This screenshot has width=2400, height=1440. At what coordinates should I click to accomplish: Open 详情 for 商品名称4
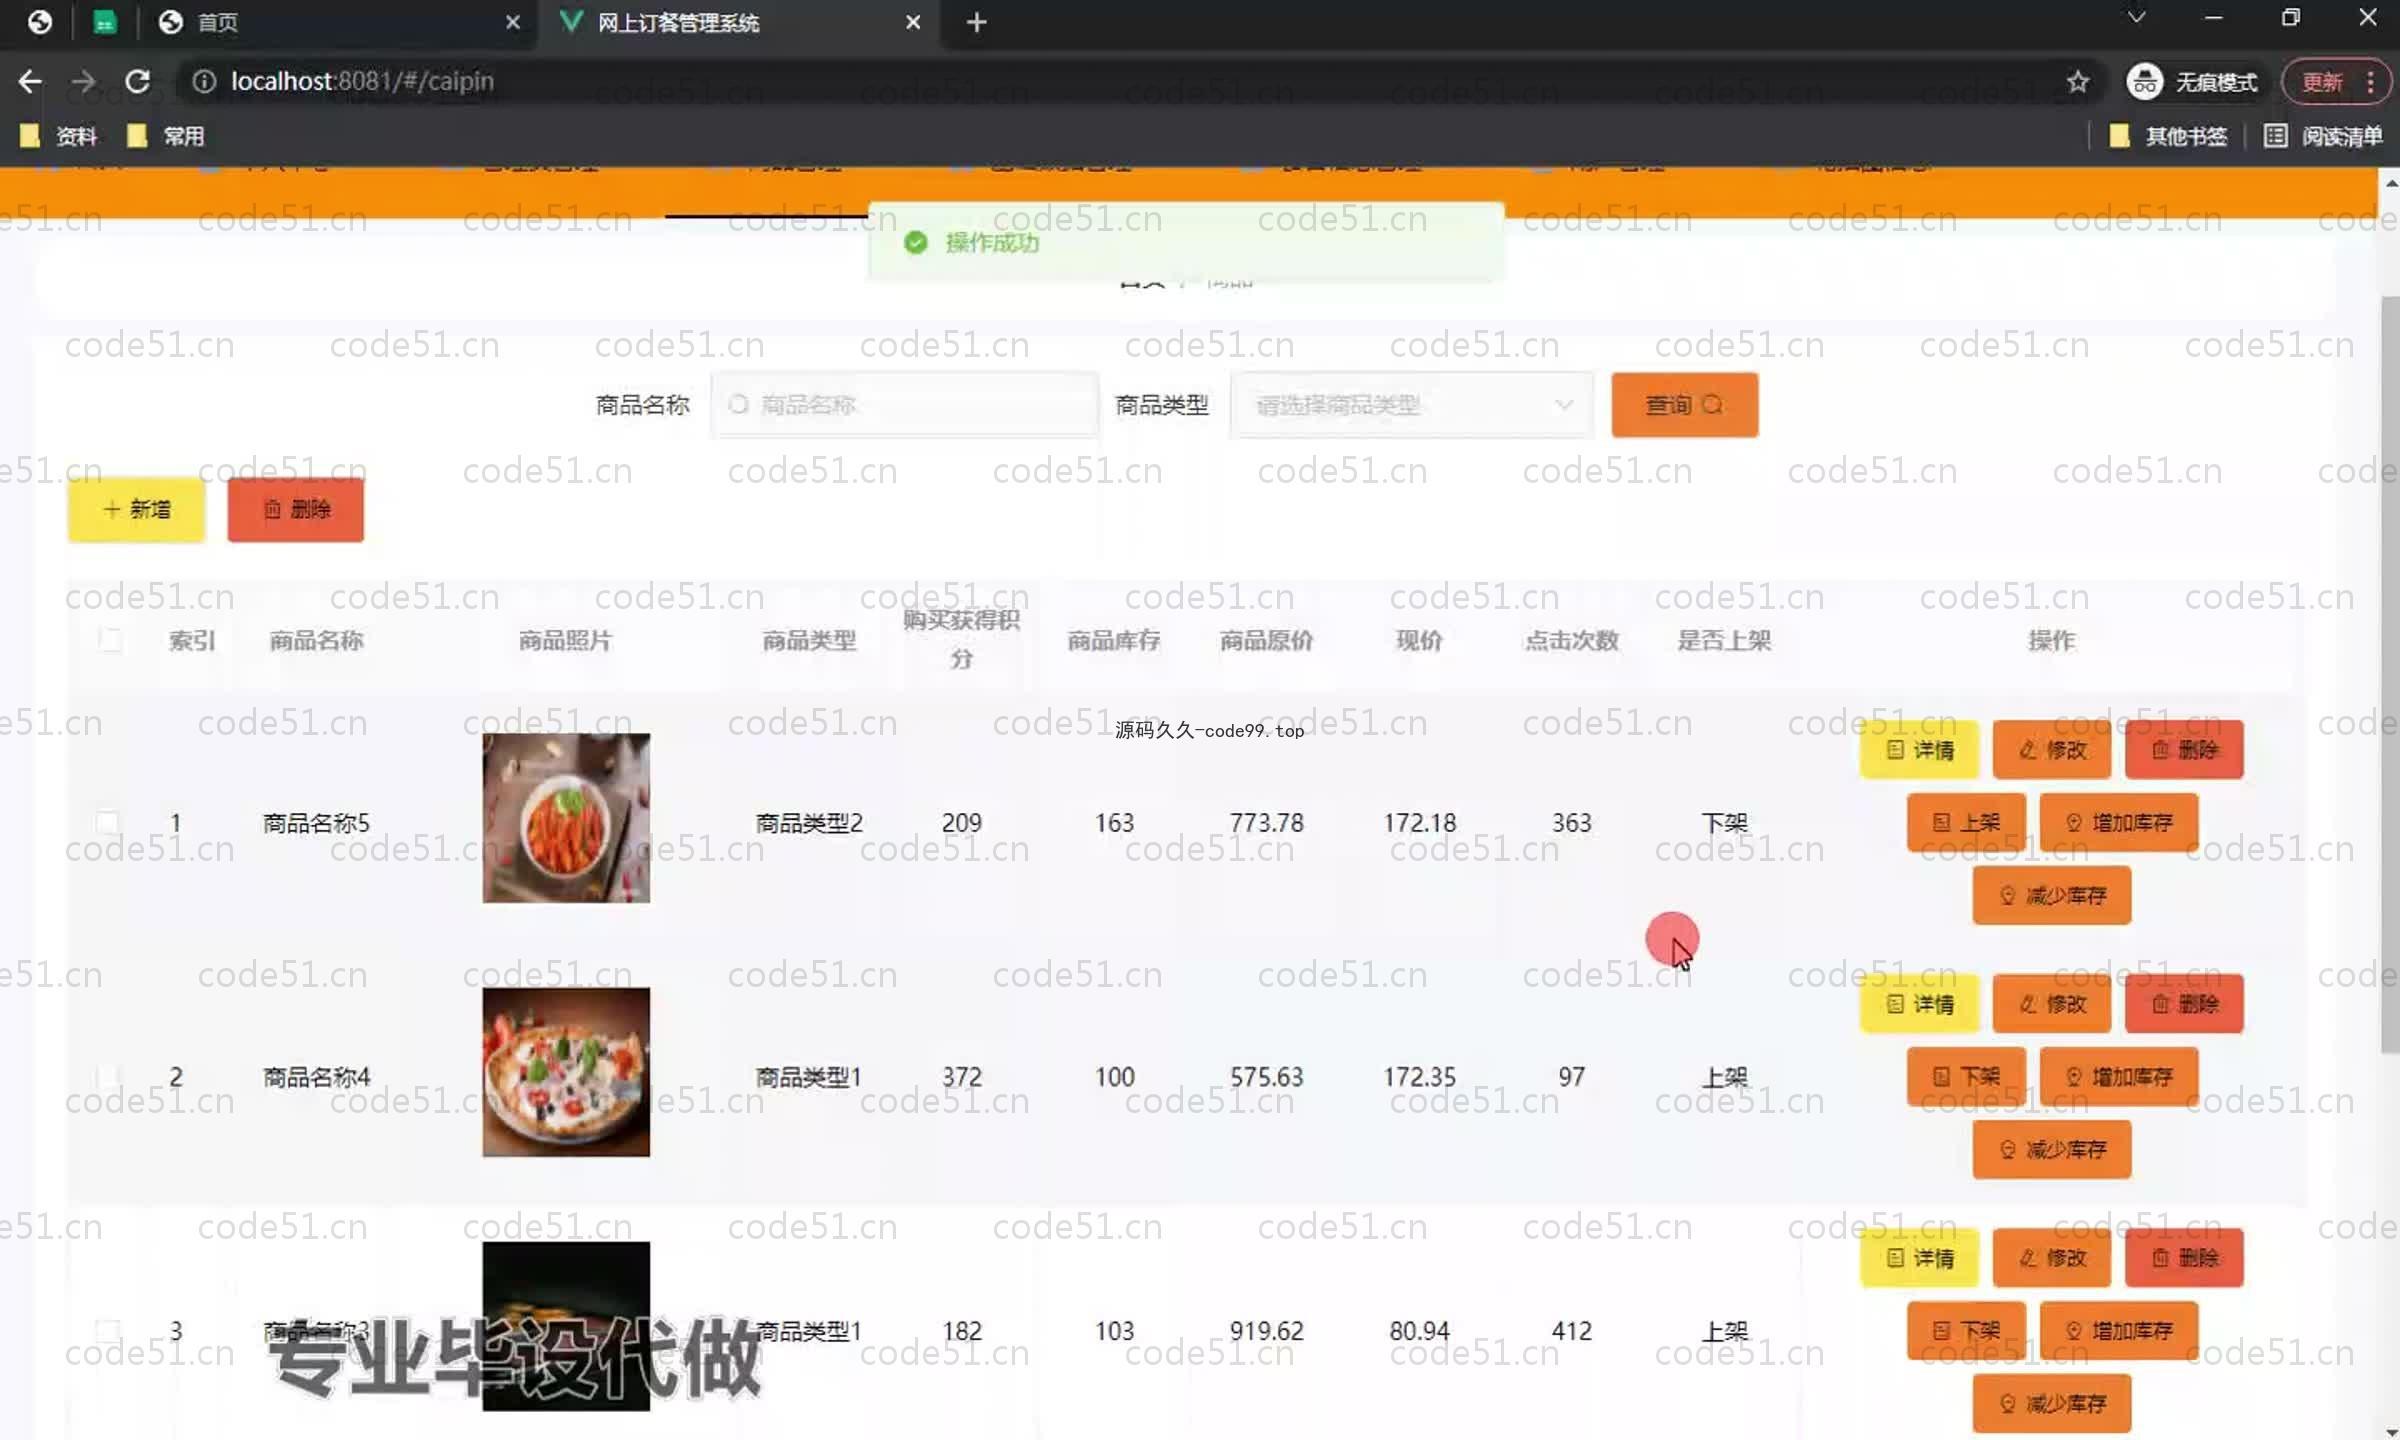pos(1920,1003)
